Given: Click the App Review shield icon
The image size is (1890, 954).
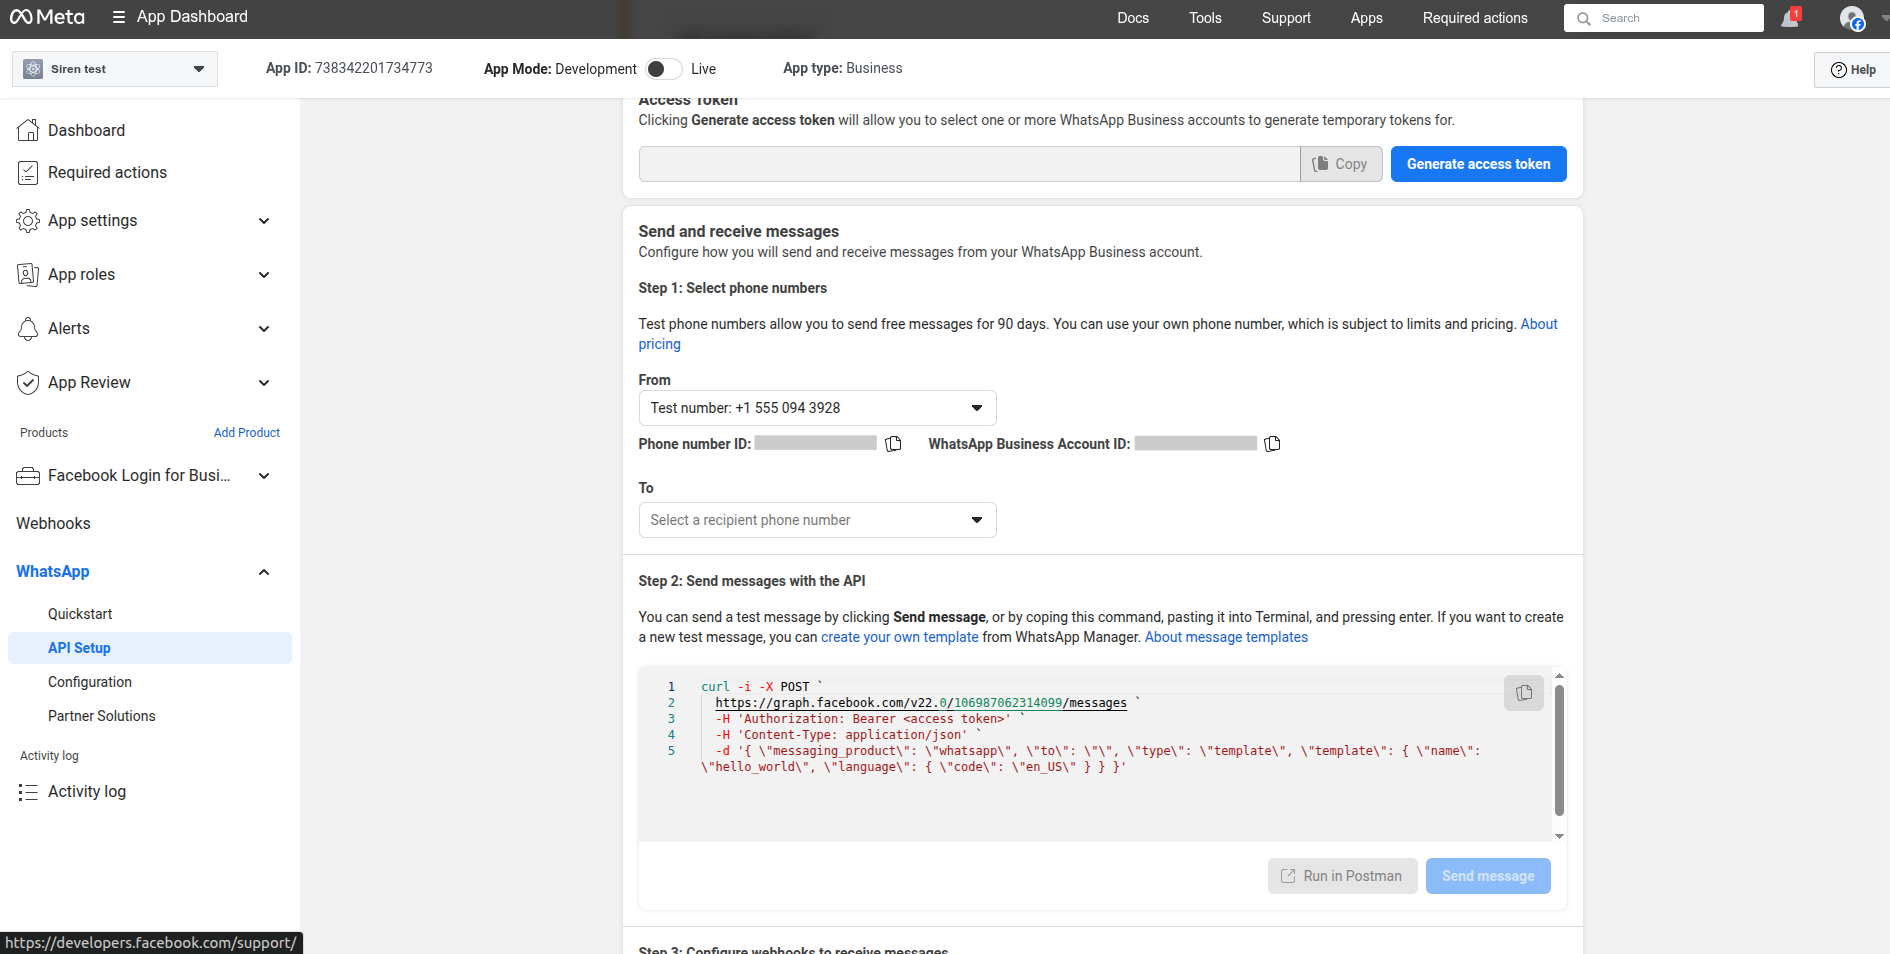Looking at the screenshot, I should pyautogui.click(x=28, y=382).
